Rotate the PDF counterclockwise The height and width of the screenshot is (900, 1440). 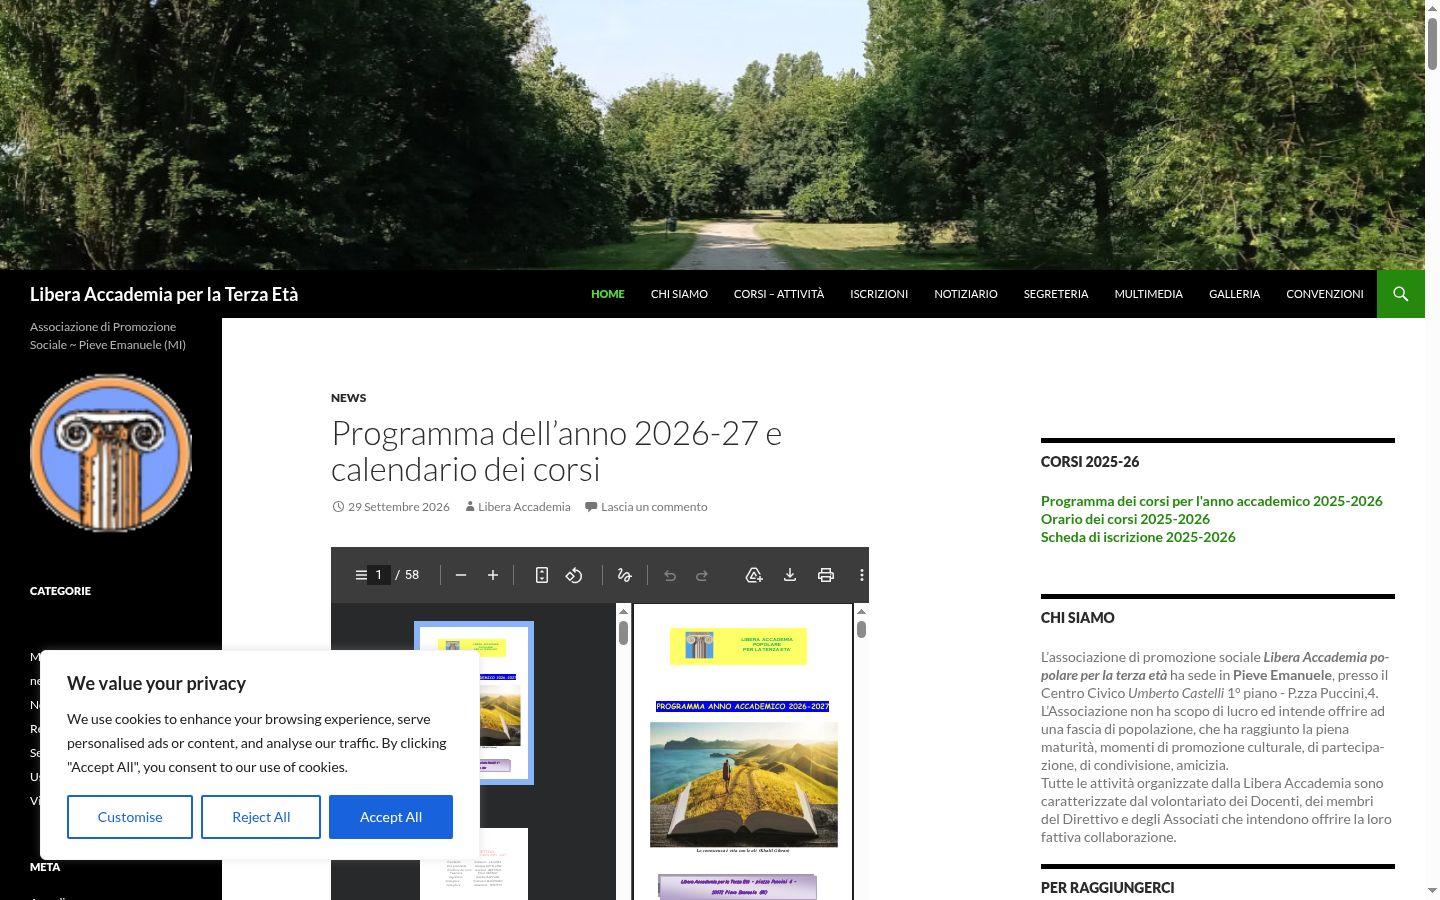pos(574,575)
